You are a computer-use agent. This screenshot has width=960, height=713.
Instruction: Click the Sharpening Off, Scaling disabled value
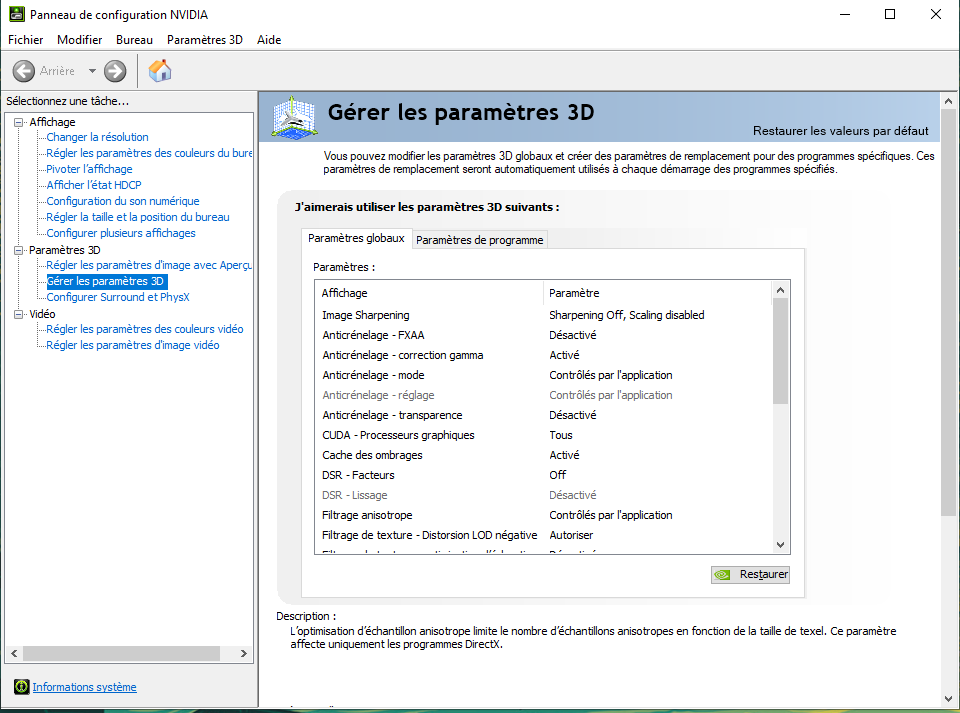tap(626, 315)
